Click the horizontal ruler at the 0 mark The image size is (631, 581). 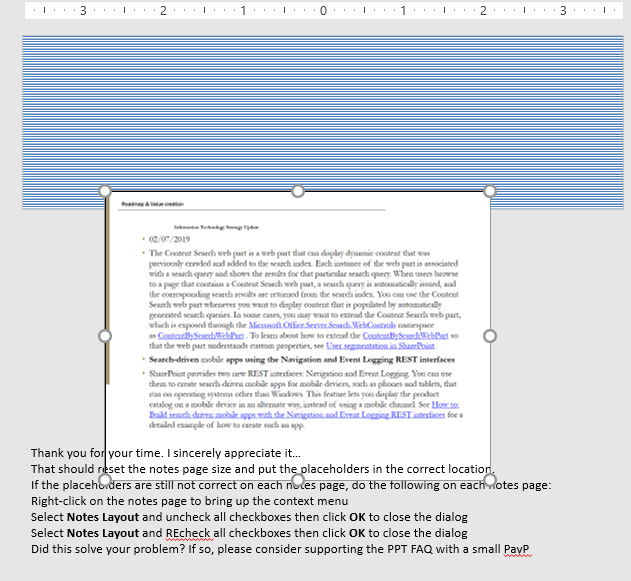click(323, 10)
